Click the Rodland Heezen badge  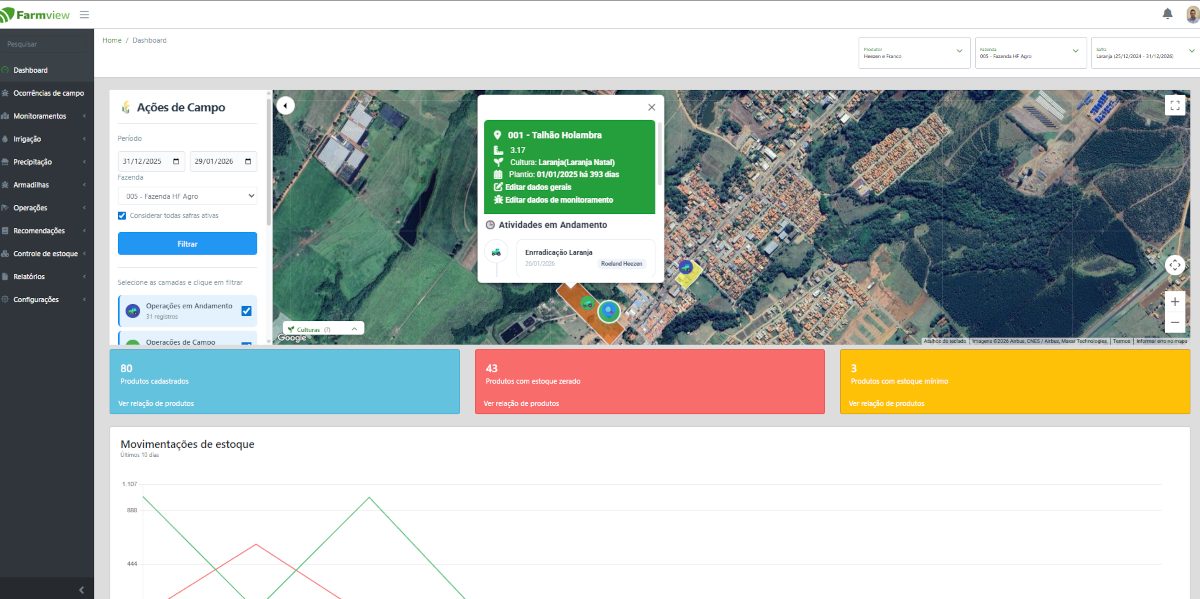point(622,263)
